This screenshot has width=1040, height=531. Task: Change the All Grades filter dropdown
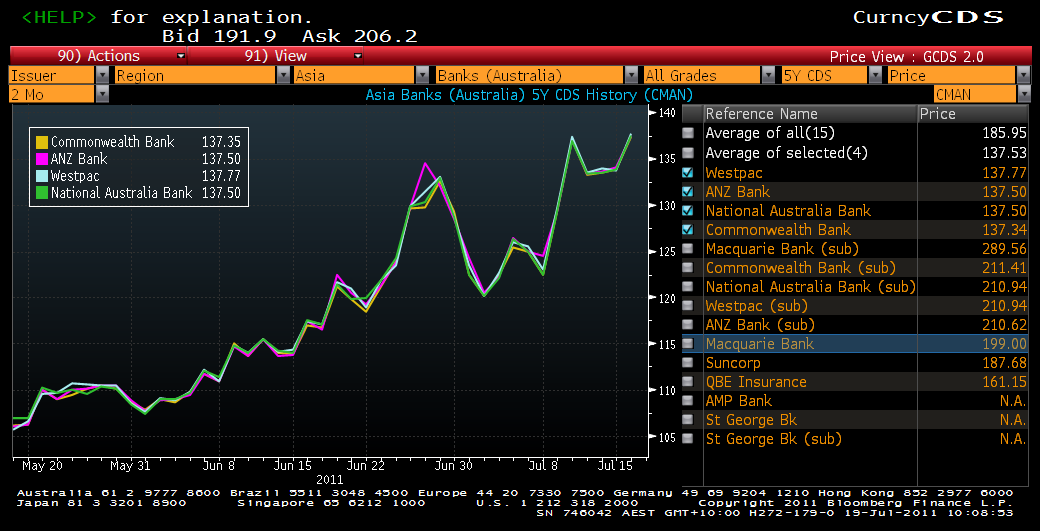(767, 75)
